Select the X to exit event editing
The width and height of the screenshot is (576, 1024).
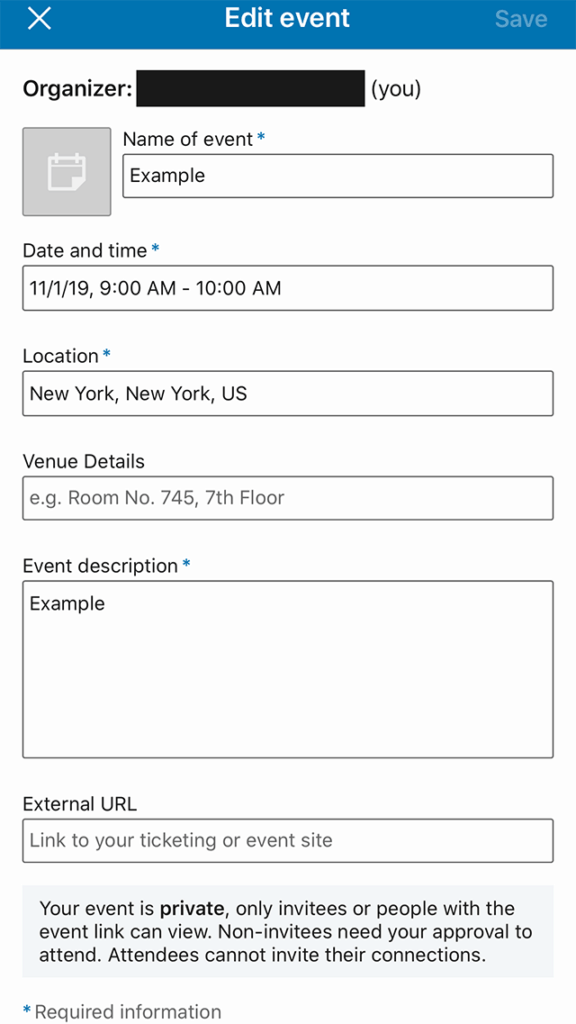[38, 18]
